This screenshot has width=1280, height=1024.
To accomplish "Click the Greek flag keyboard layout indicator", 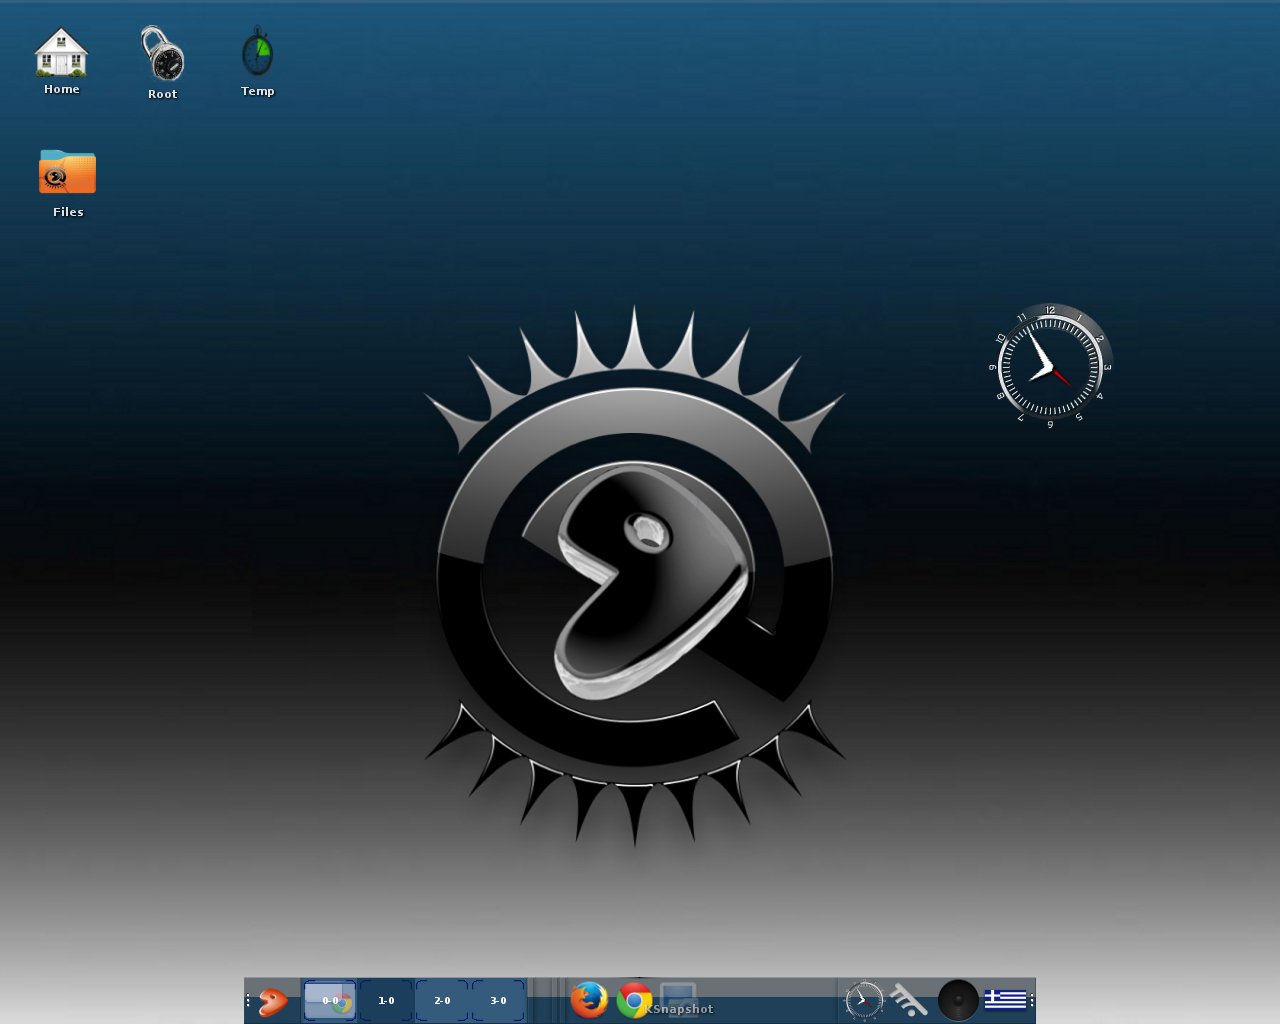I will [1005, 999].
